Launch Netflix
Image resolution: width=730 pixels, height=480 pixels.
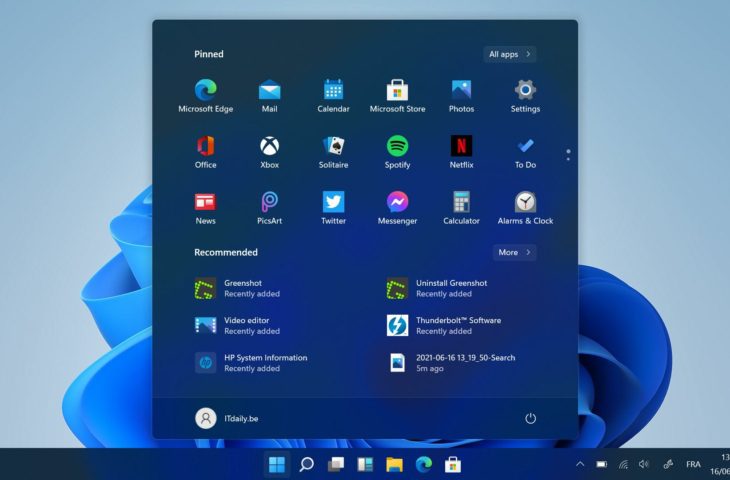(x=461, y=152)
